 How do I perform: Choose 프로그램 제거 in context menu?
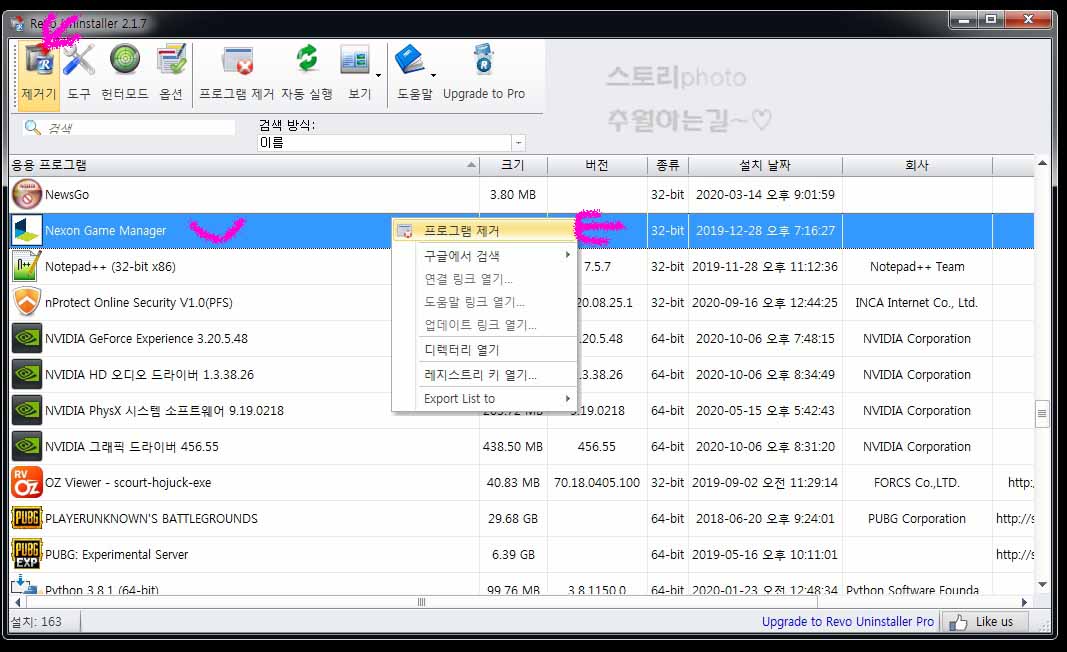point(485,231)
